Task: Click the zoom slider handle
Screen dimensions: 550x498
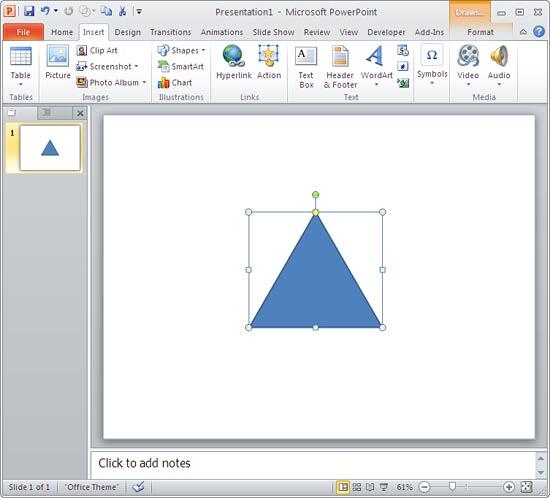Action: point(452,486)
